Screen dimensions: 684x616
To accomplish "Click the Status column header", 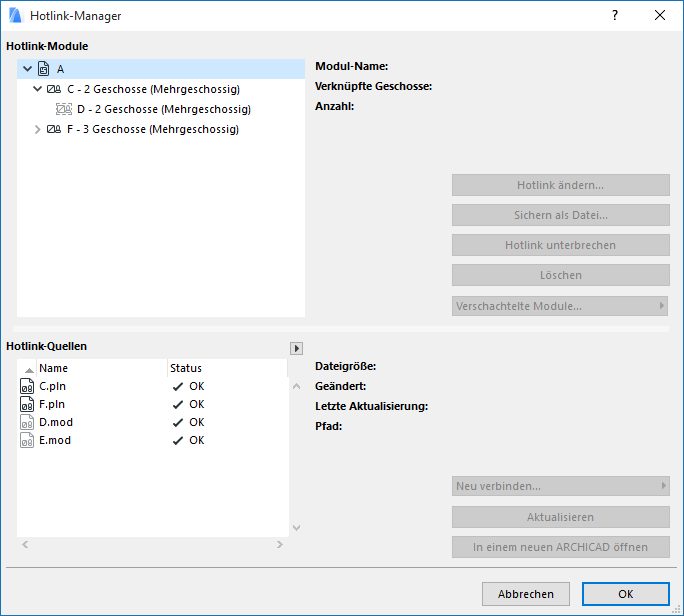I will point(227,368).
